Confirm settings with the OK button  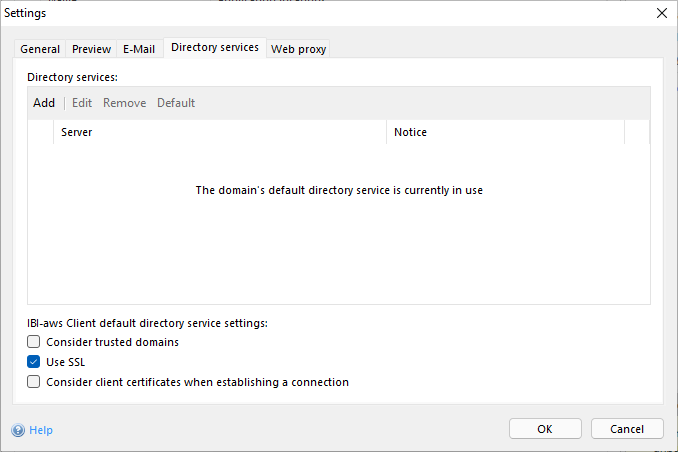545,429
